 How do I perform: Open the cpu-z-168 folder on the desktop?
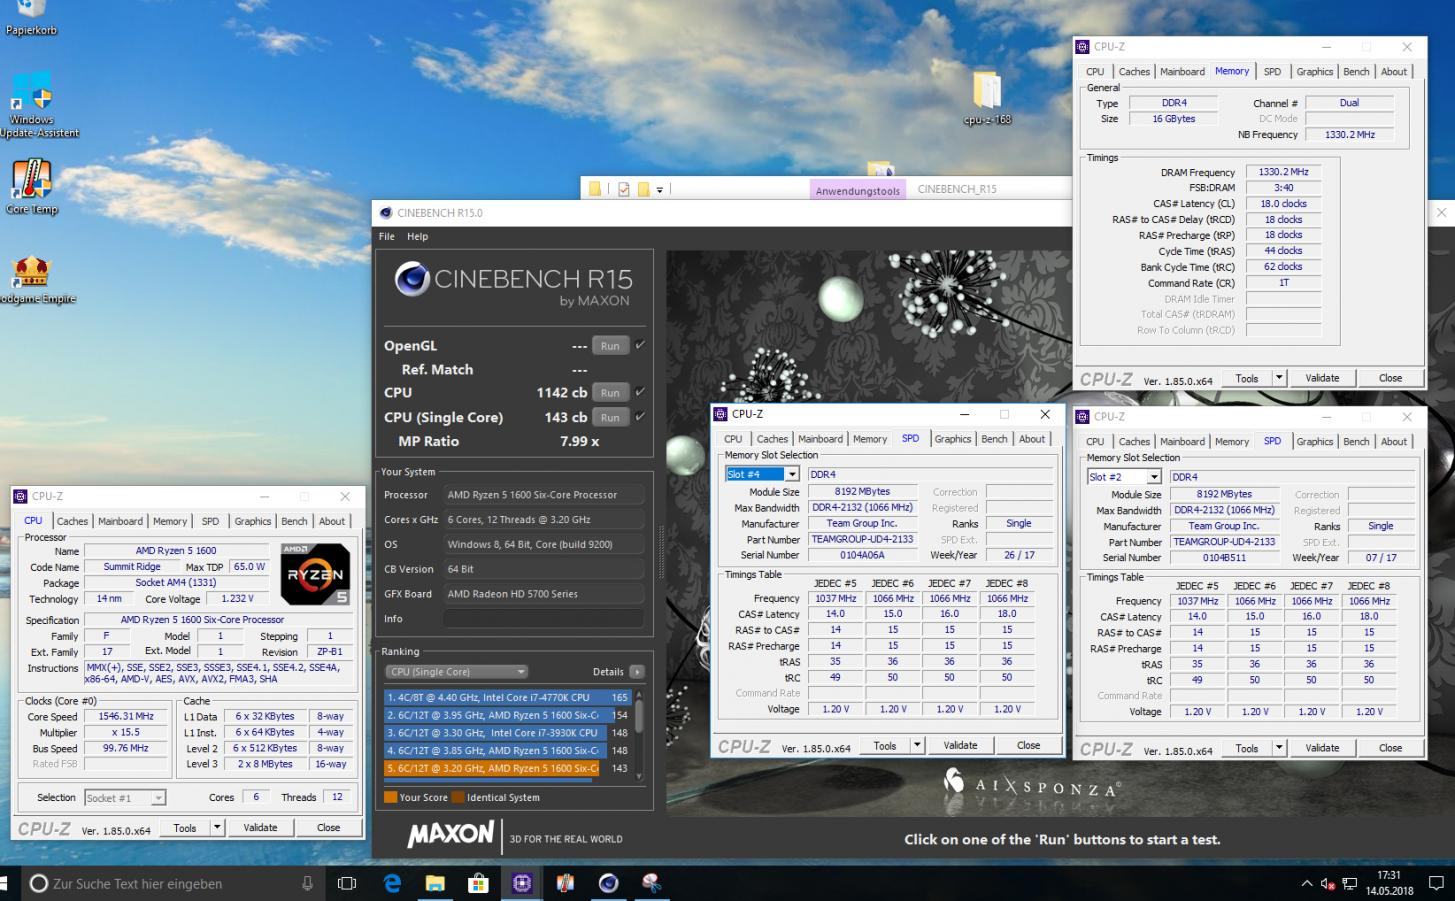[x=987, y=98]
